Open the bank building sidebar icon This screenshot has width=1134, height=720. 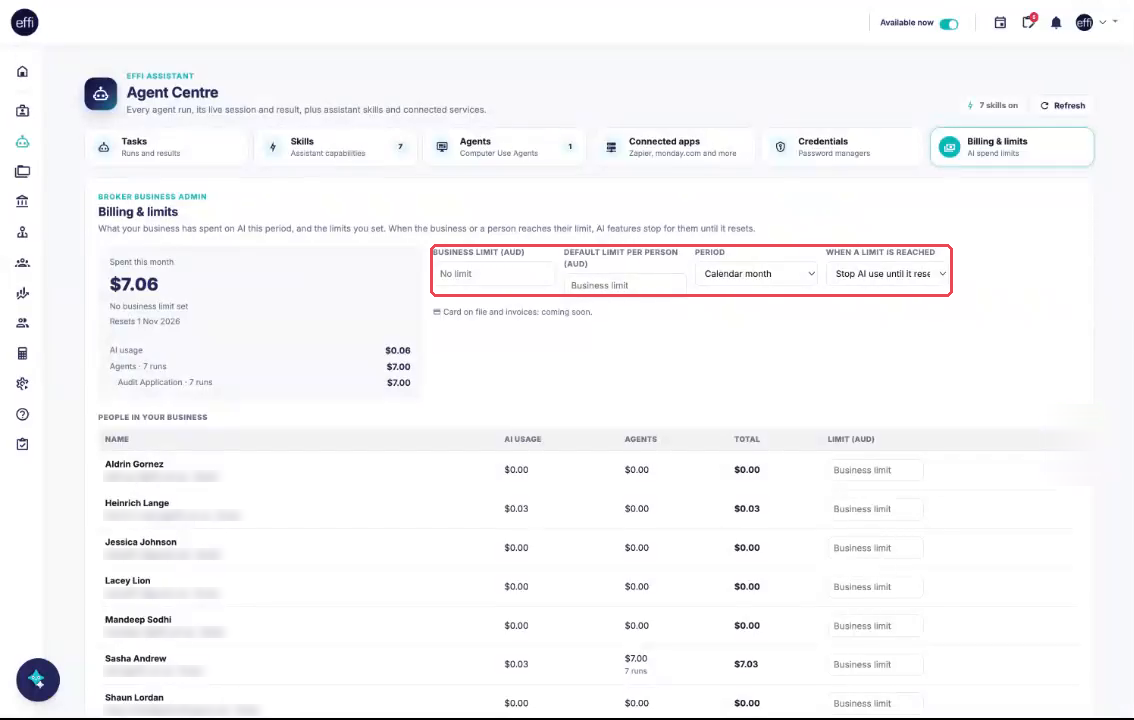click(x=22, y=201)
